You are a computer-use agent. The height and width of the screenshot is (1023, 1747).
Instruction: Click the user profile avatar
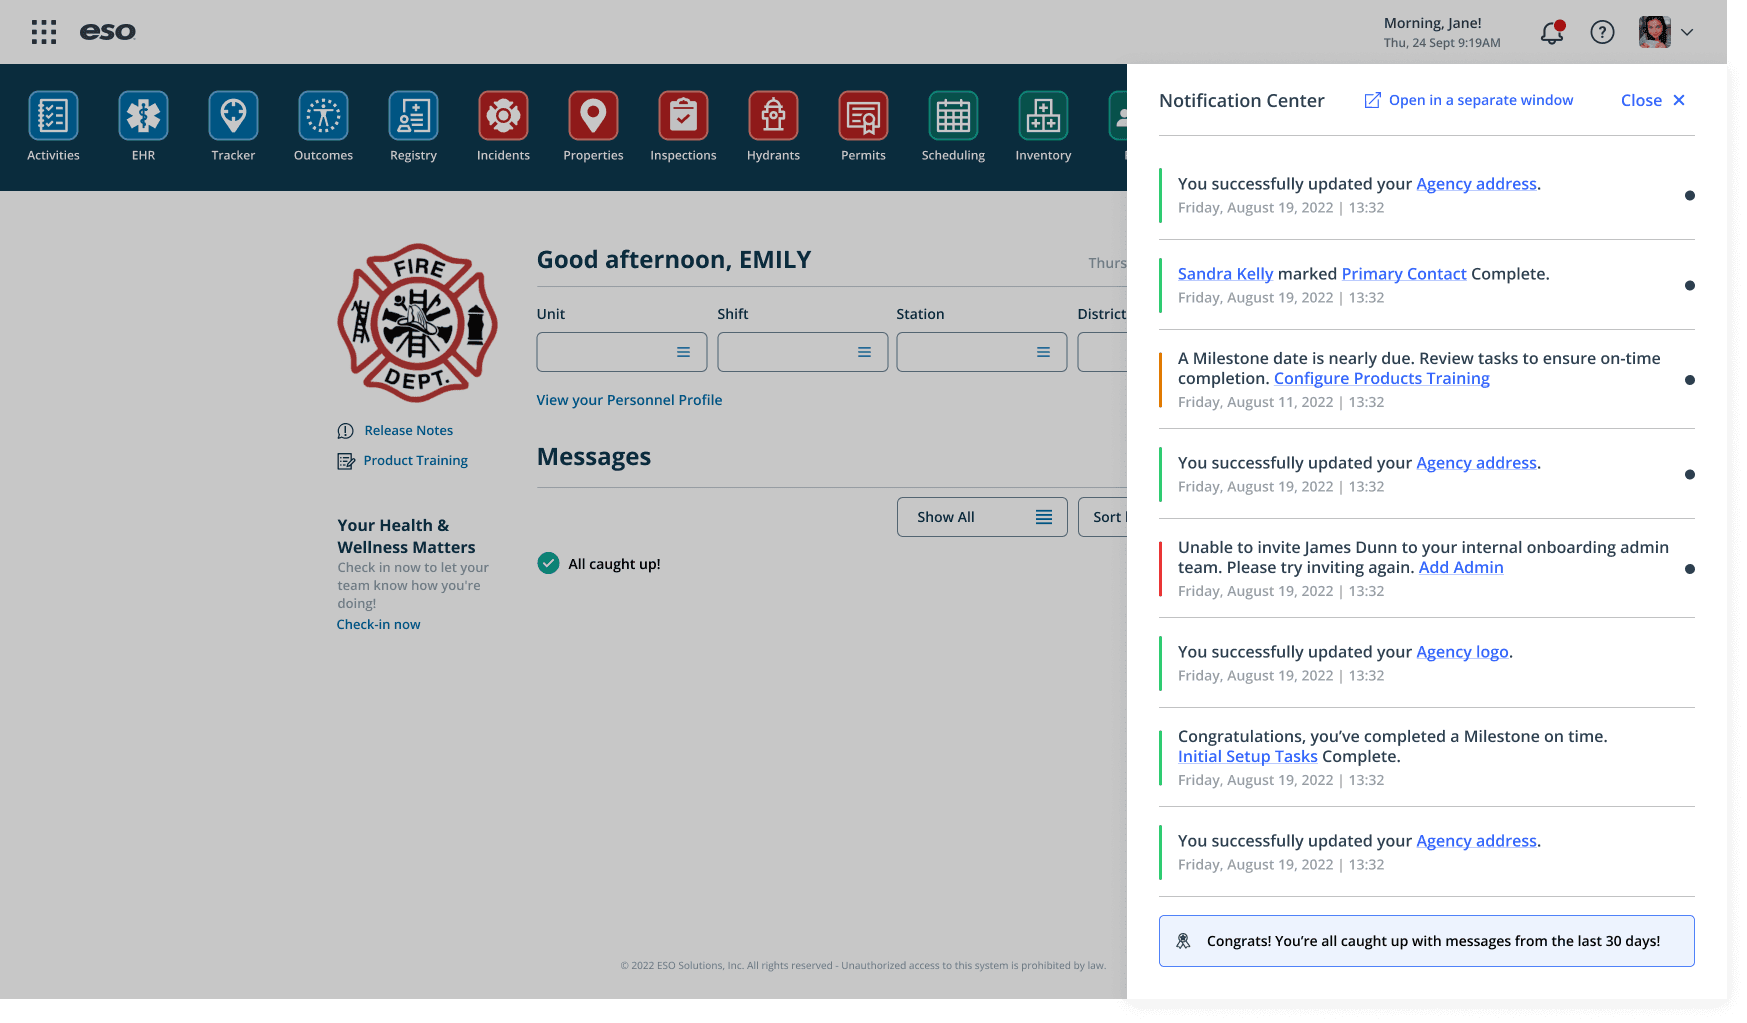click(1655, 32)
